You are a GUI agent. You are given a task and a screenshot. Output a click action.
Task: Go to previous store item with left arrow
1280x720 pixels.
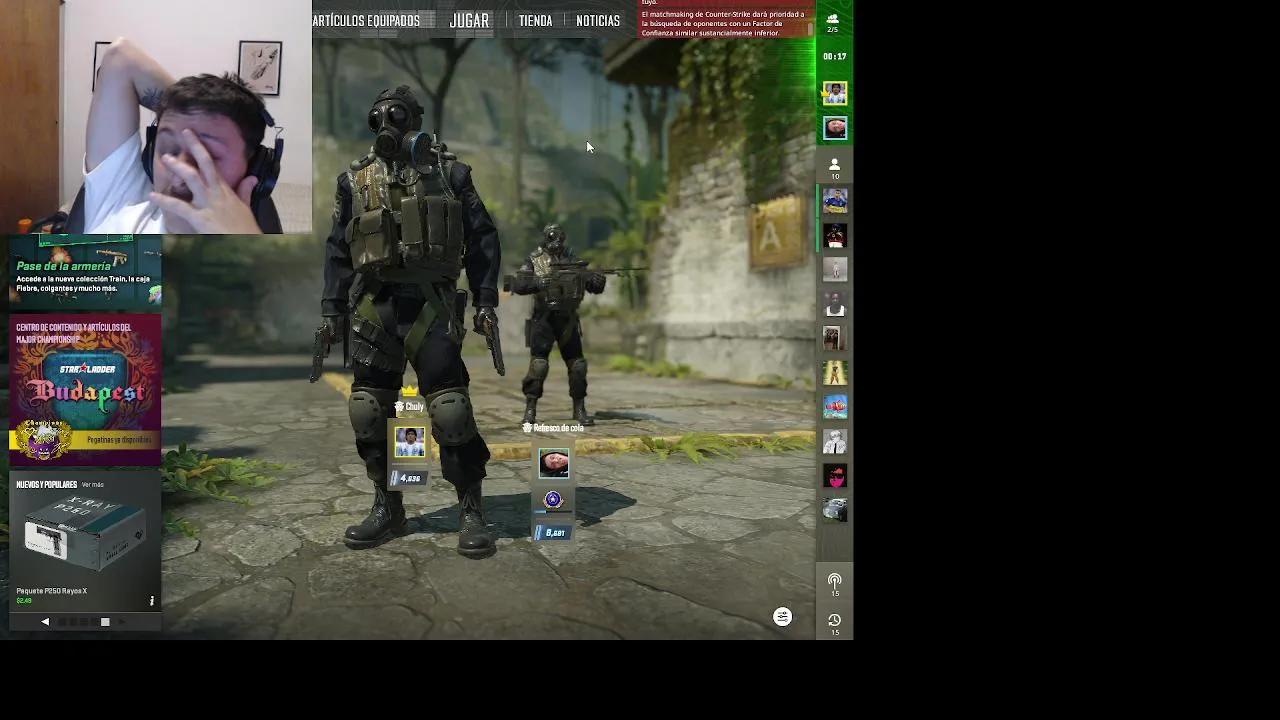[x=45, y=622]
